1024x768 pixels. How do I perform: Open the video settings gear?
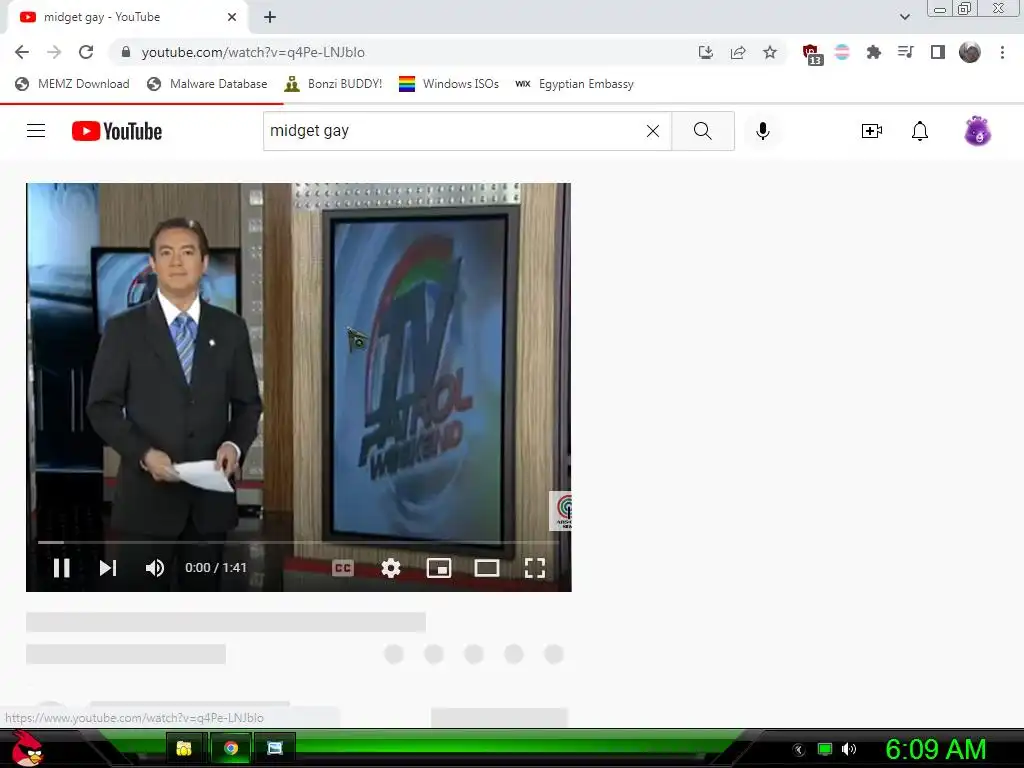(x=391, y=568)
